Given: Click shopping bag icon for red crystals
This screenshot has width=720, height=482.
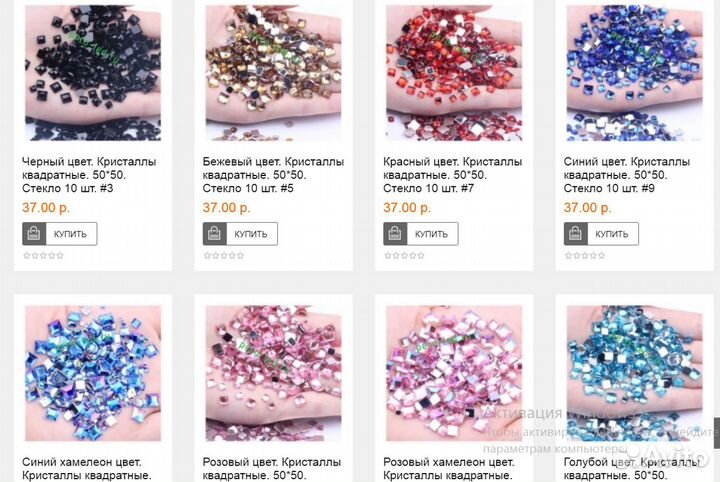Looking at the screenshot, I should (395, 234).
